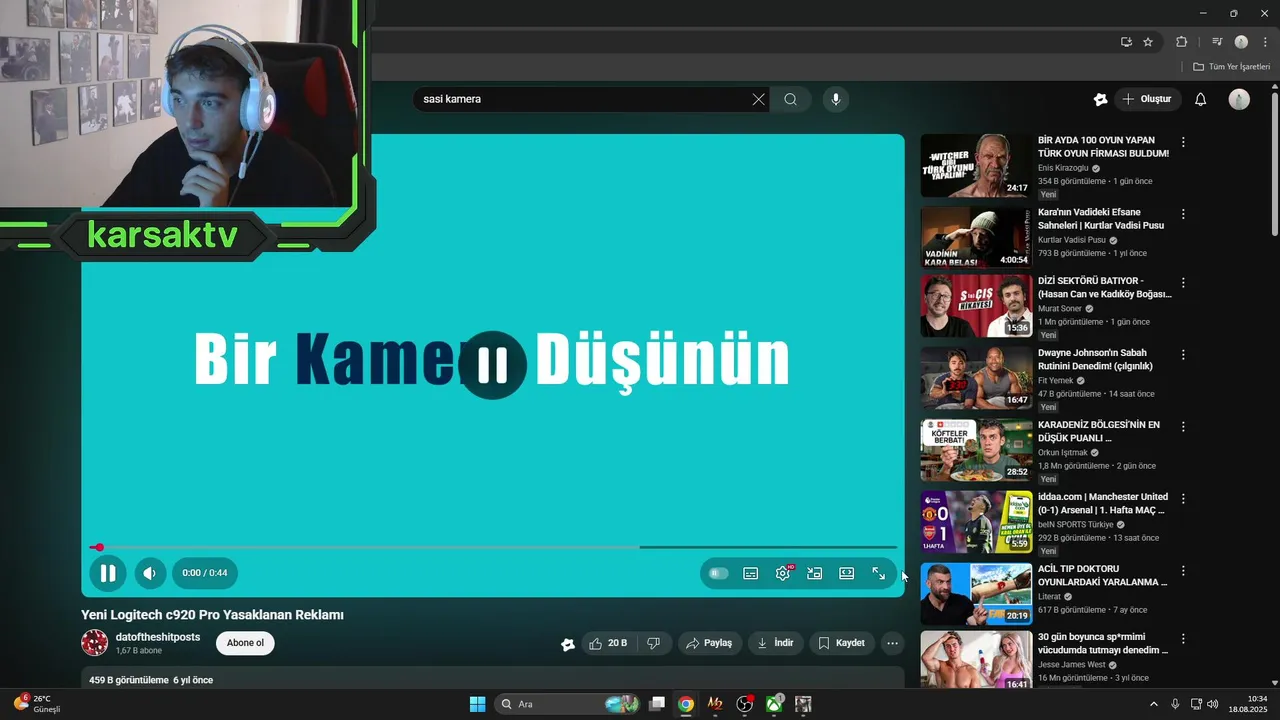
Task: Open the Orkun Işıtmak channel name
Action: [1064, 453]
